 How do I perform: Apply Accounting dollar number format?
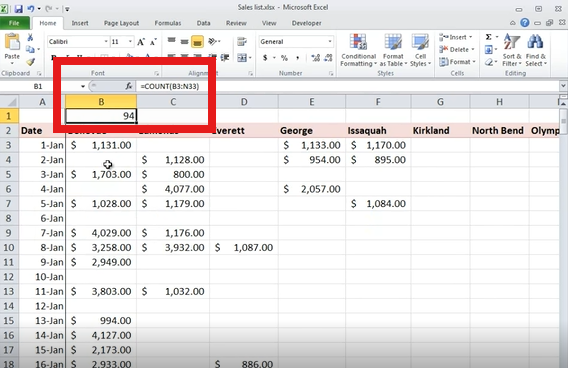265,58
